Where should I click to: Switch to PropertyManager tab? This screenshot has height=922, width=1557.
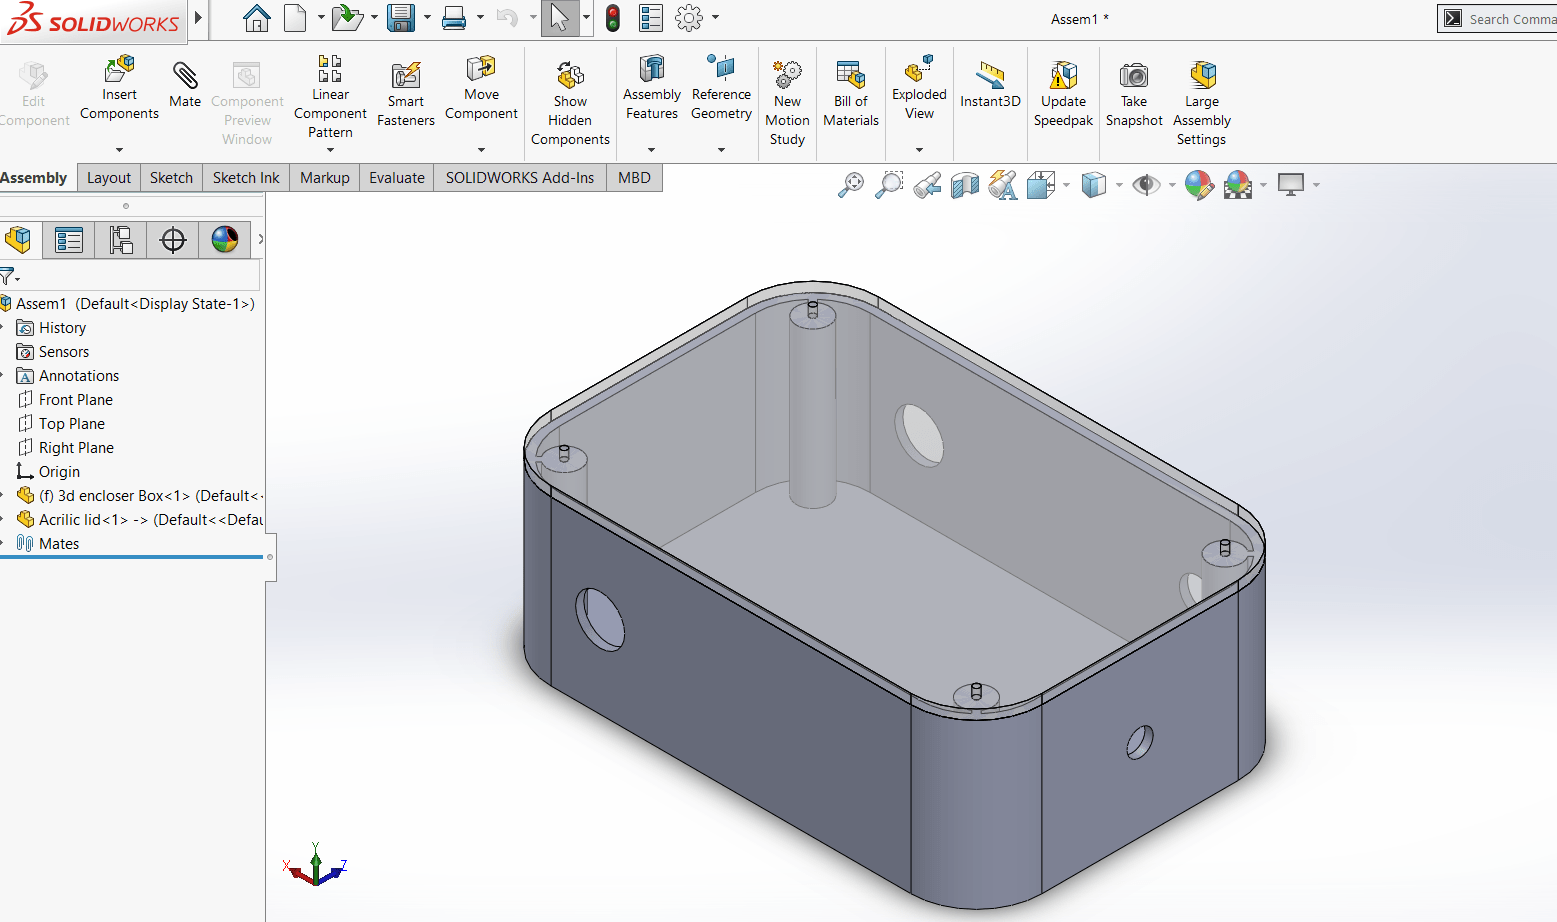[x=69, y=240]
